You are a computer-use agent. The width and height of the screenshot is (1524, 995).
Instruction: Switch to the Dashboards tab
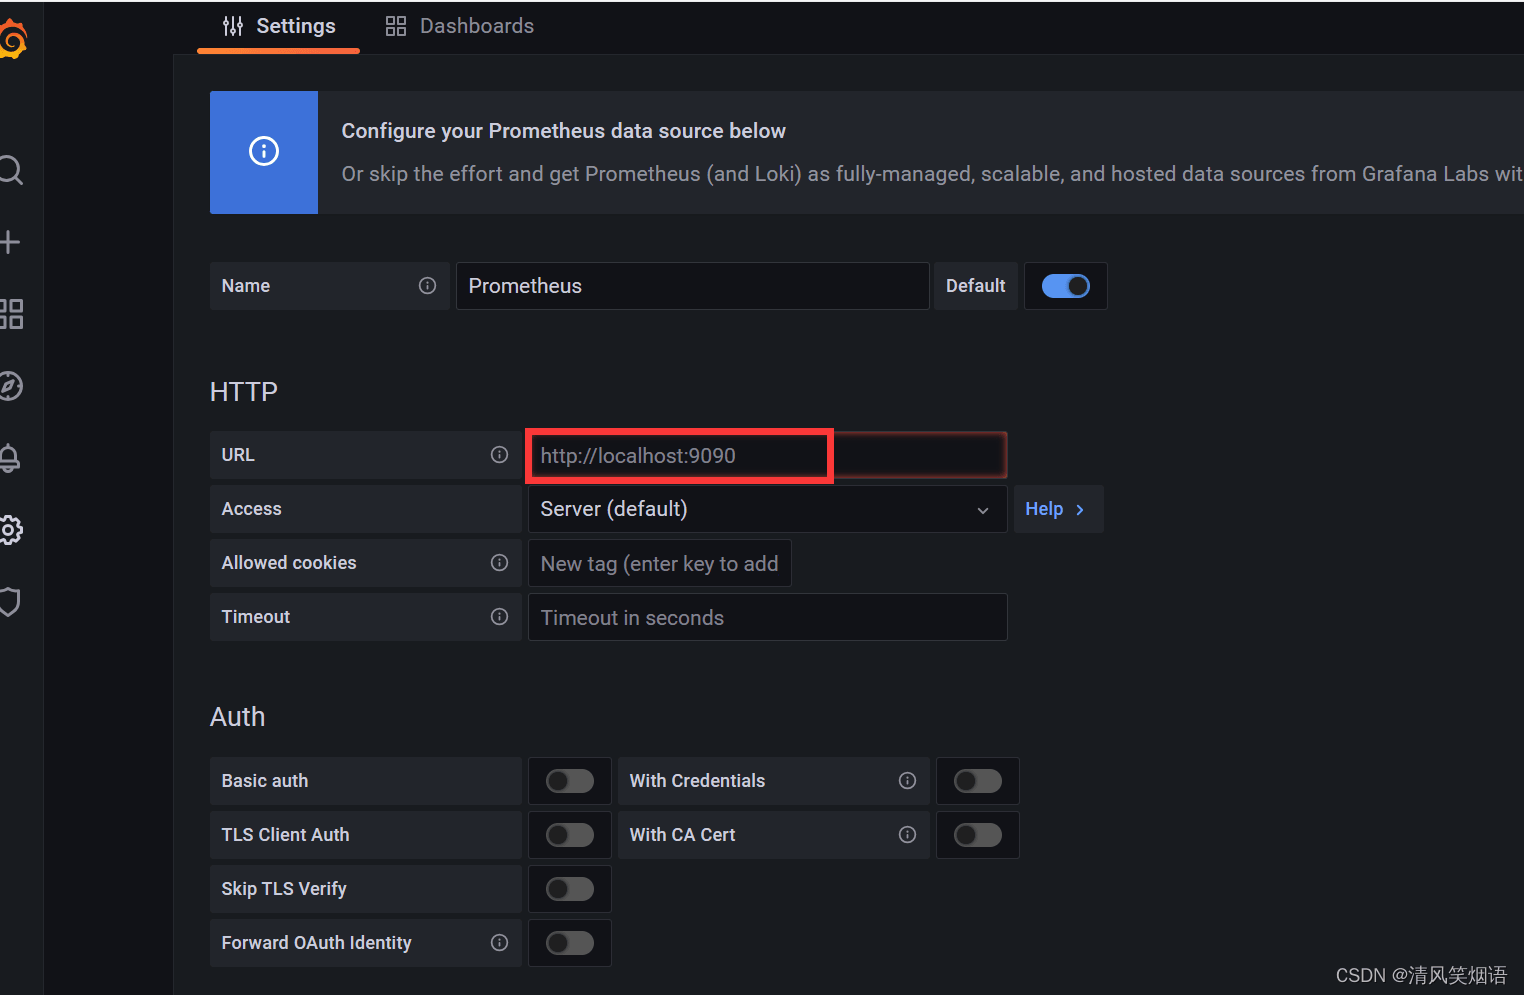coord(460,26)
